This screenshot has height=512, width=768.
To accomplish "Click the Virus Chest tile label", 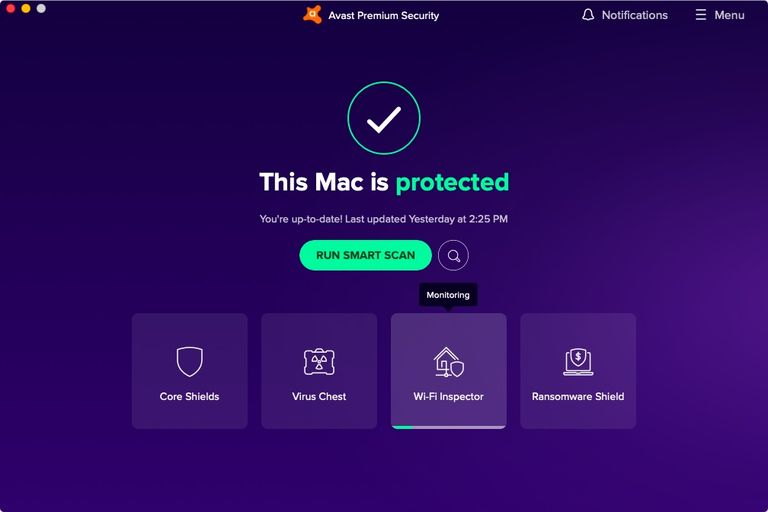I will click(x=319, y=396).
